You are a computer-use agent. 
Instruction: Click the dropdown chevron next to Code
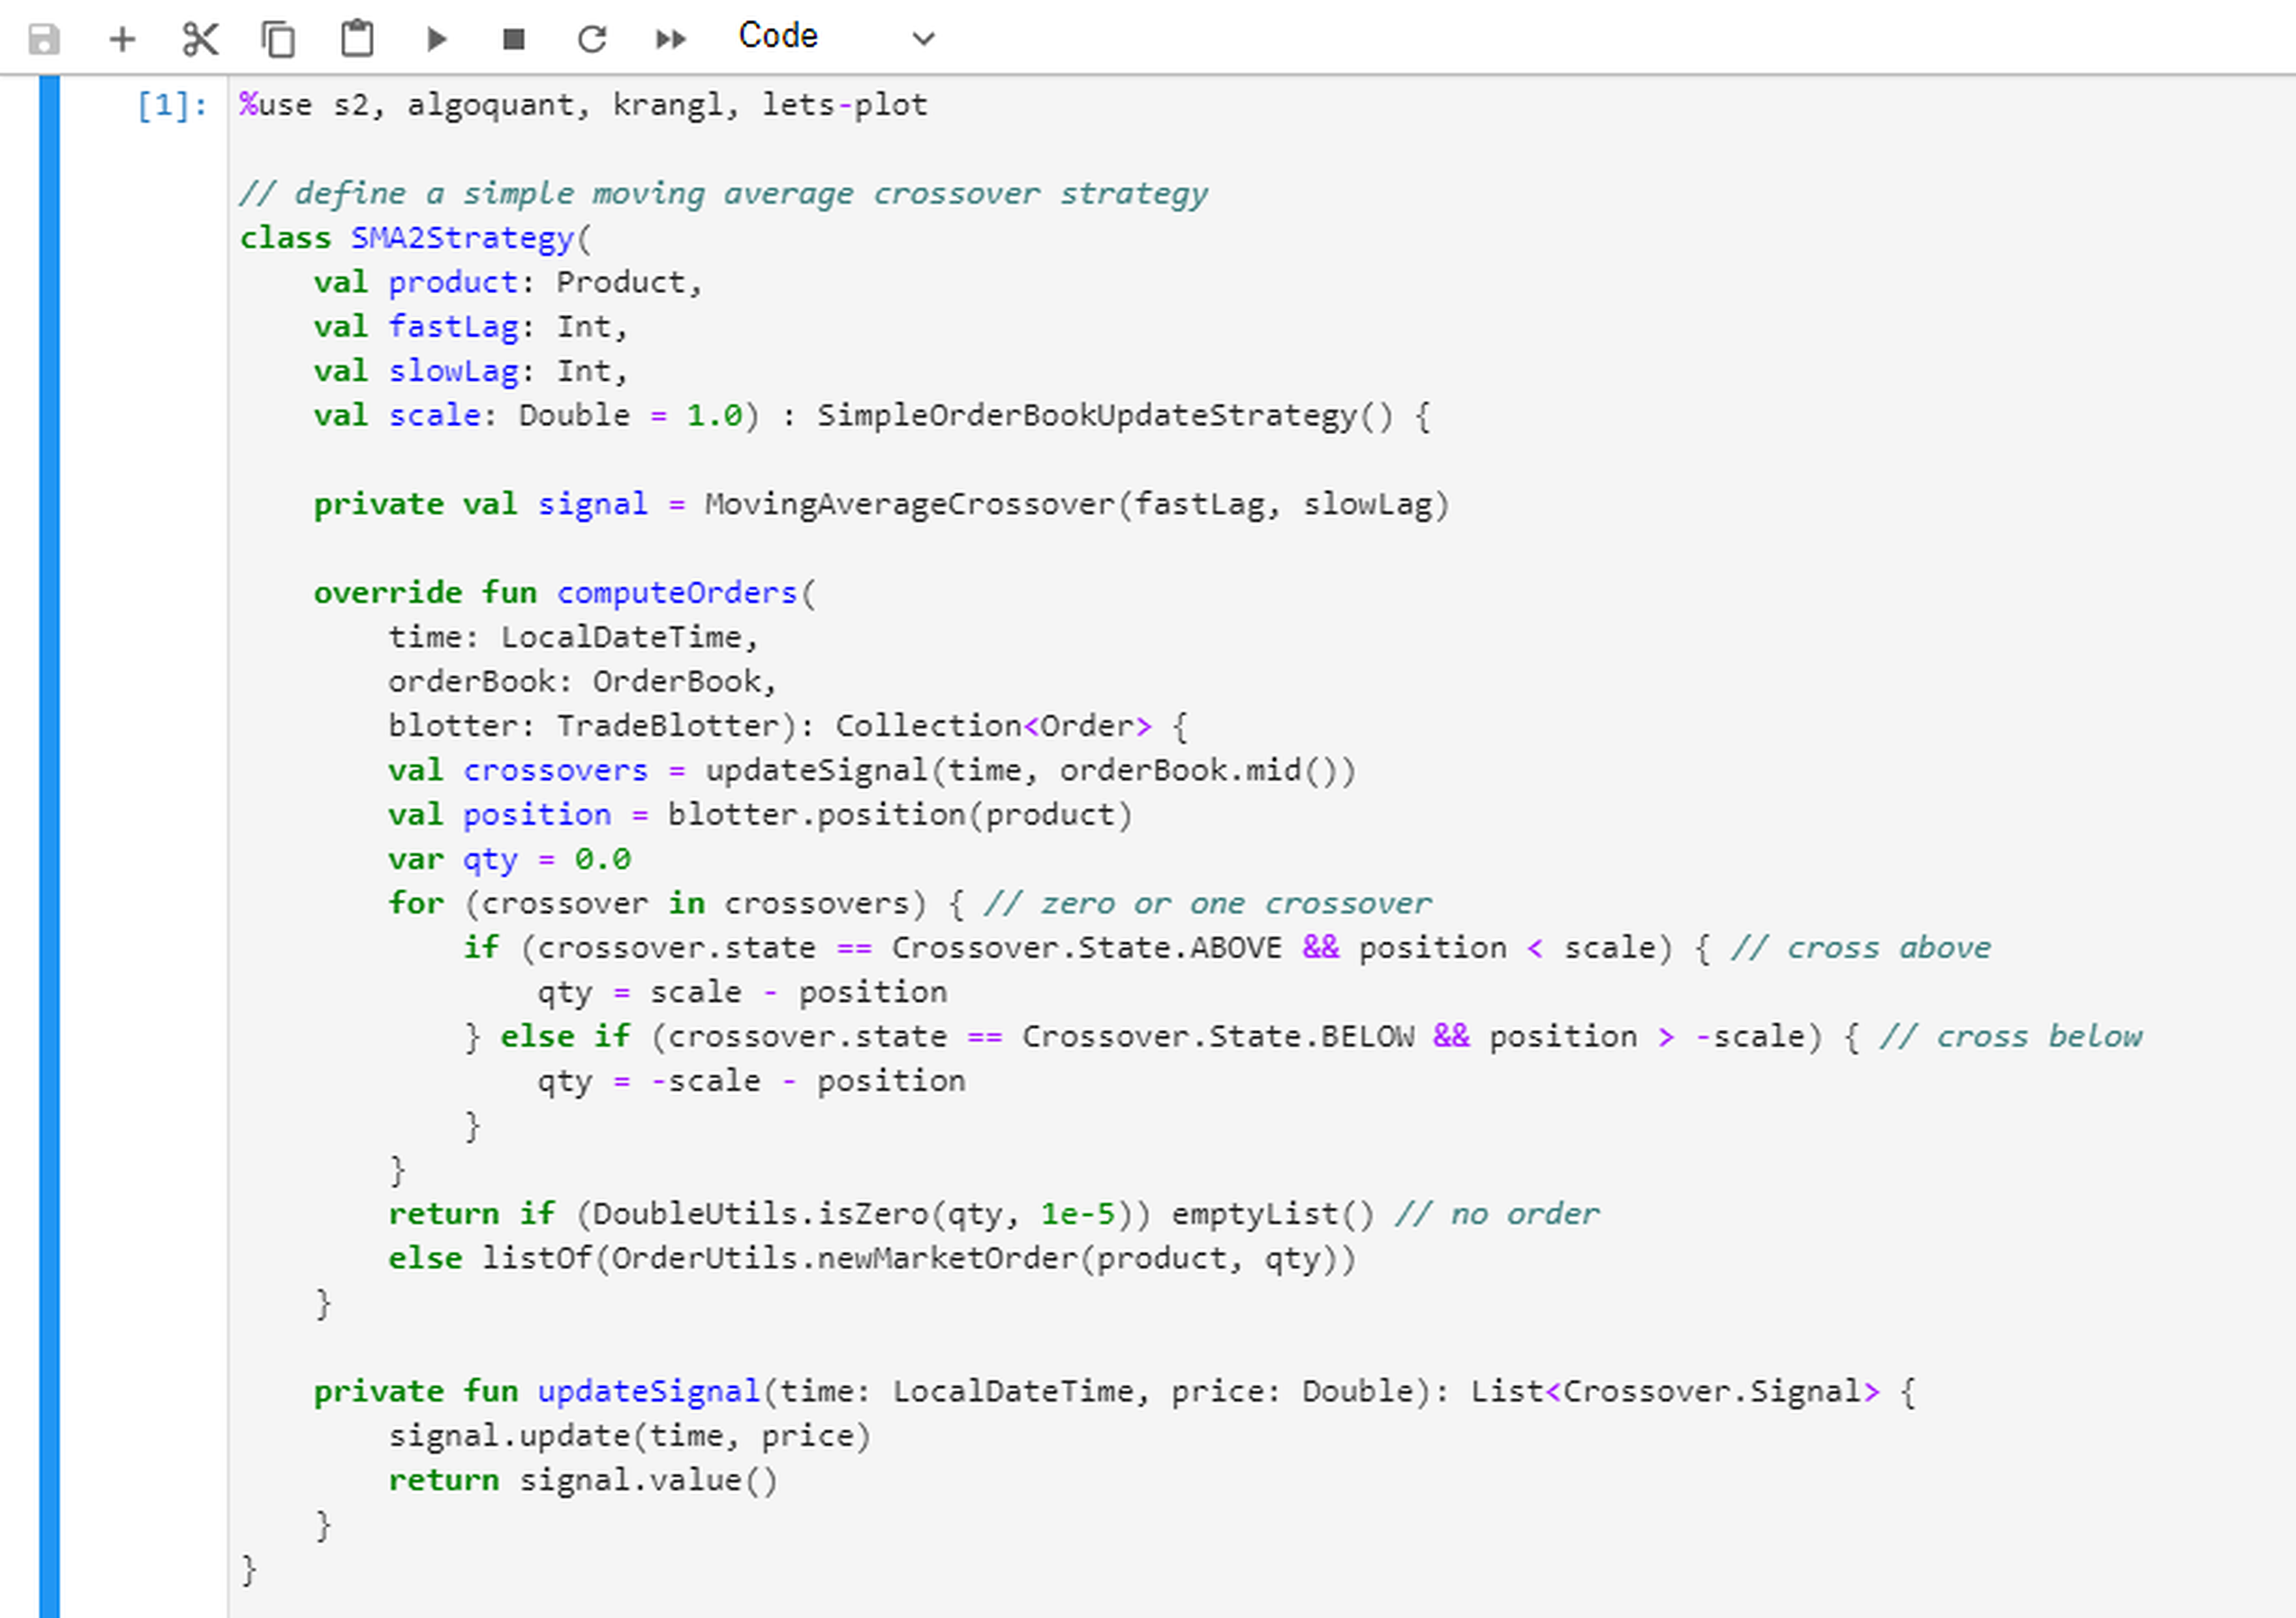pos(924,39)
